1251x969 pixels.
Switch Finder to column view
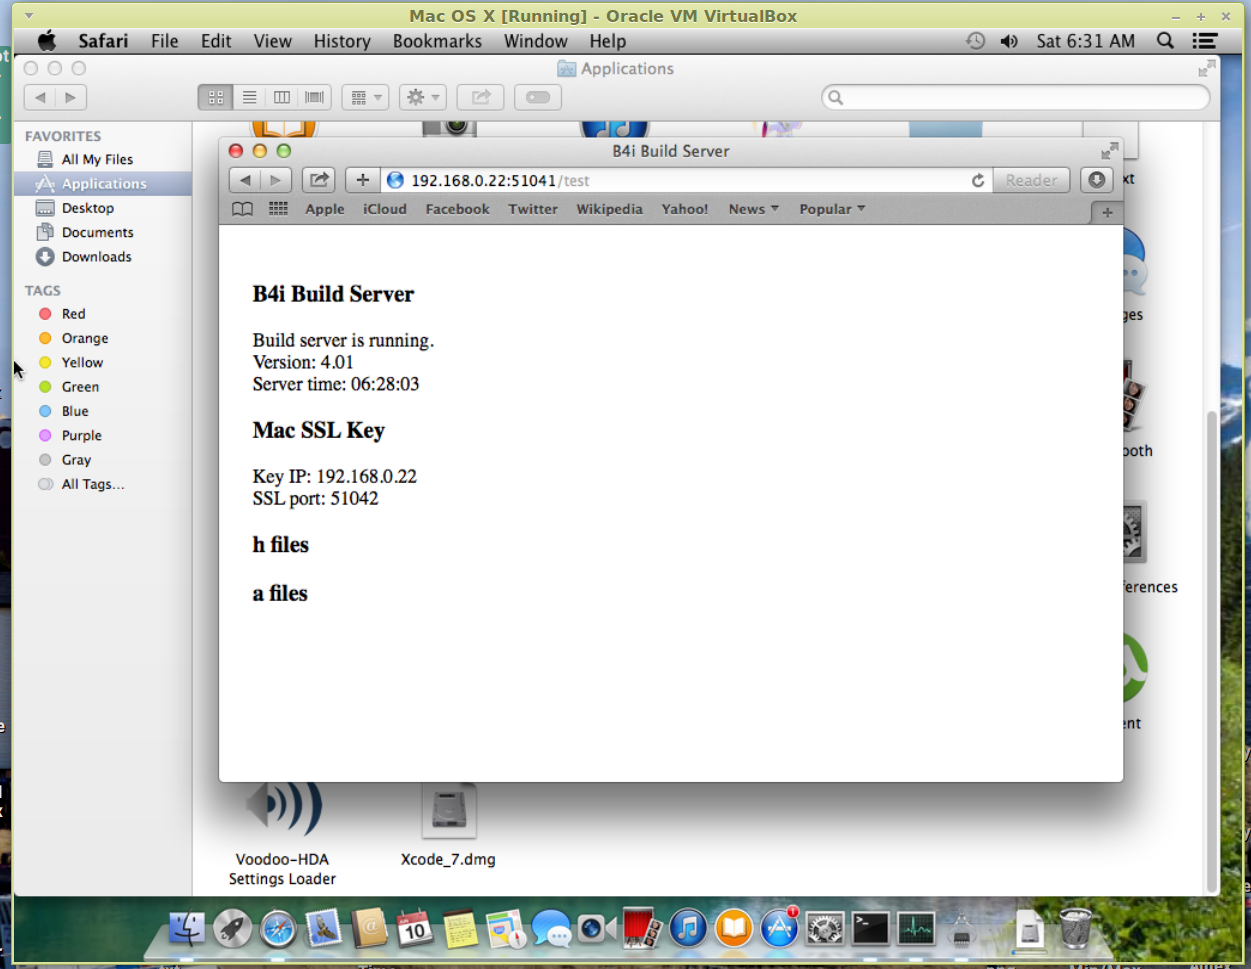click(x=282, y=97)
